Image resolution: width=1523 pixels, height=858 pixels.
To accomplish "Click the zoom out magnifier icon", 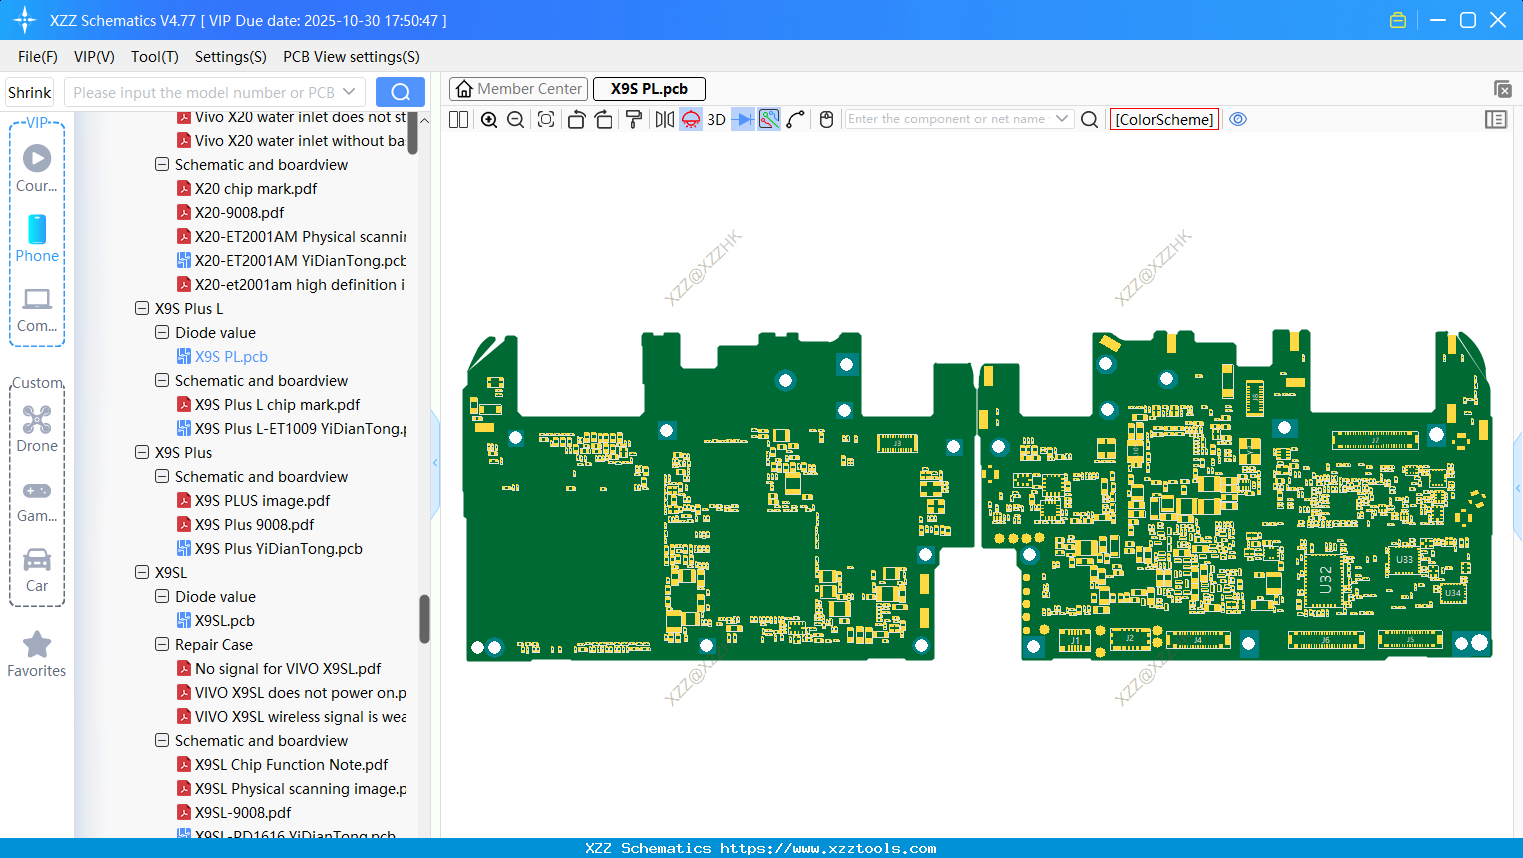I will coord(516,120).
